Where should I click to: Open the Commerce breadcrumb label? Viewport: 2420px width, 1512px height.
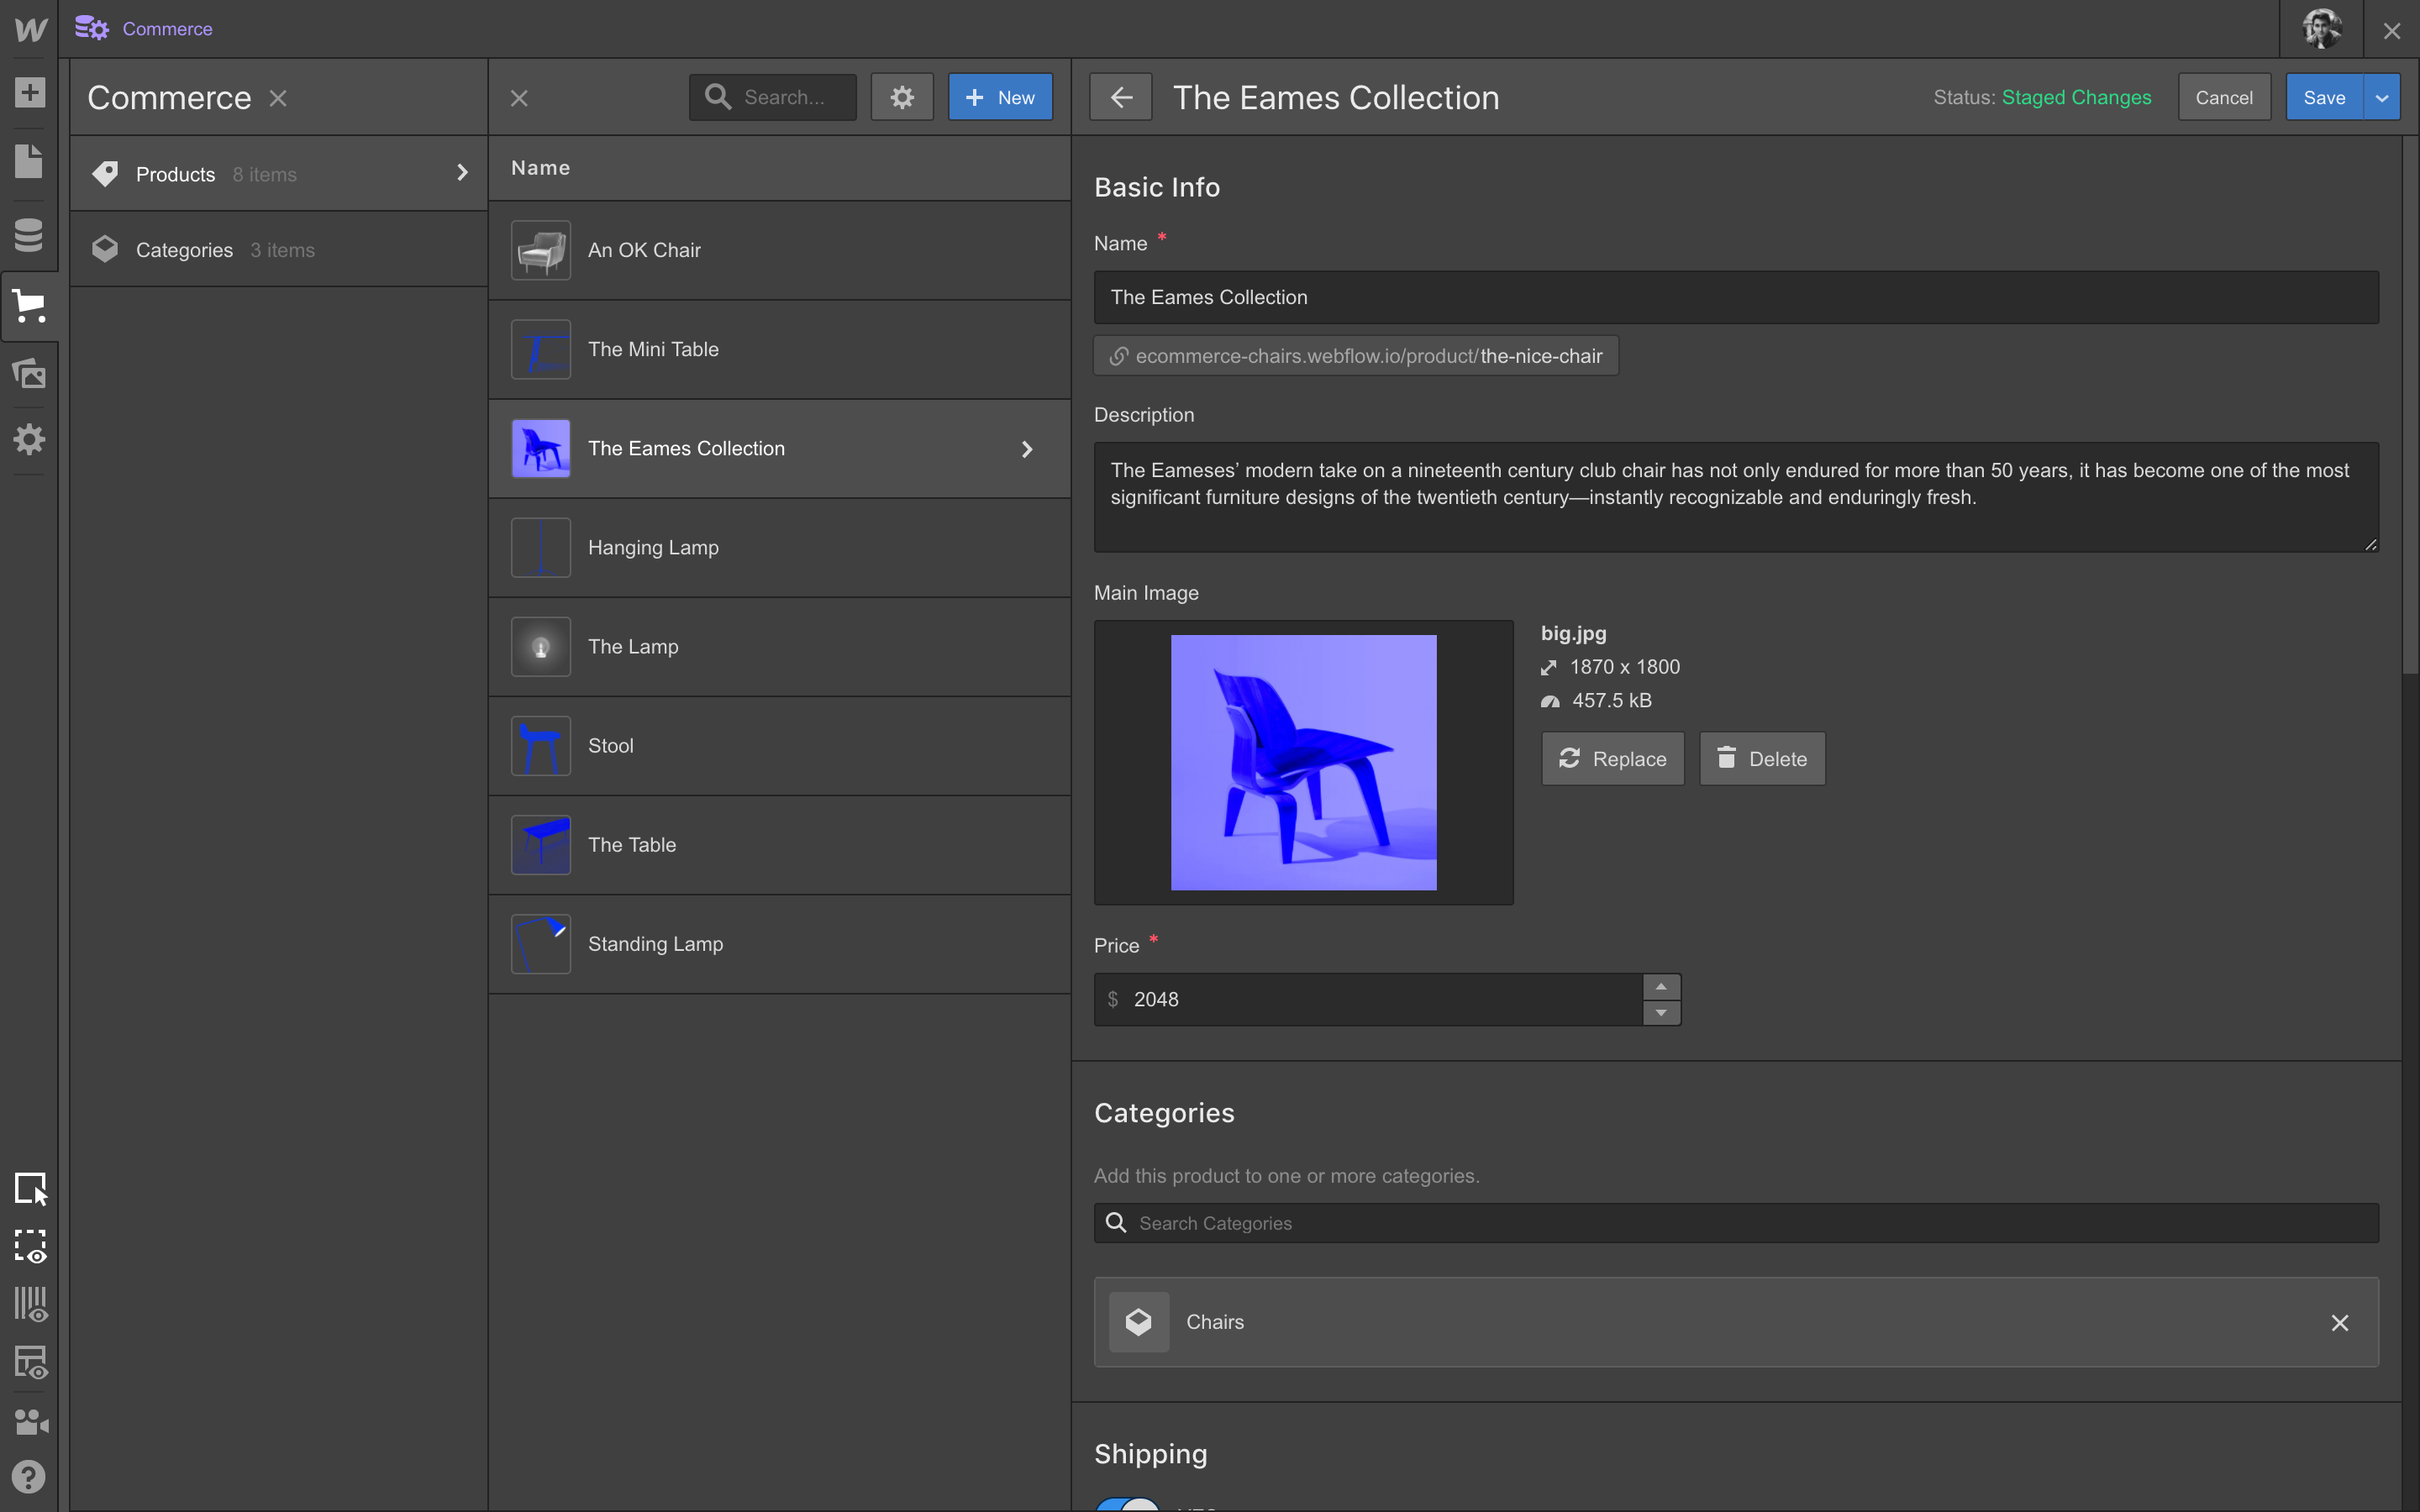click(167, 29)
